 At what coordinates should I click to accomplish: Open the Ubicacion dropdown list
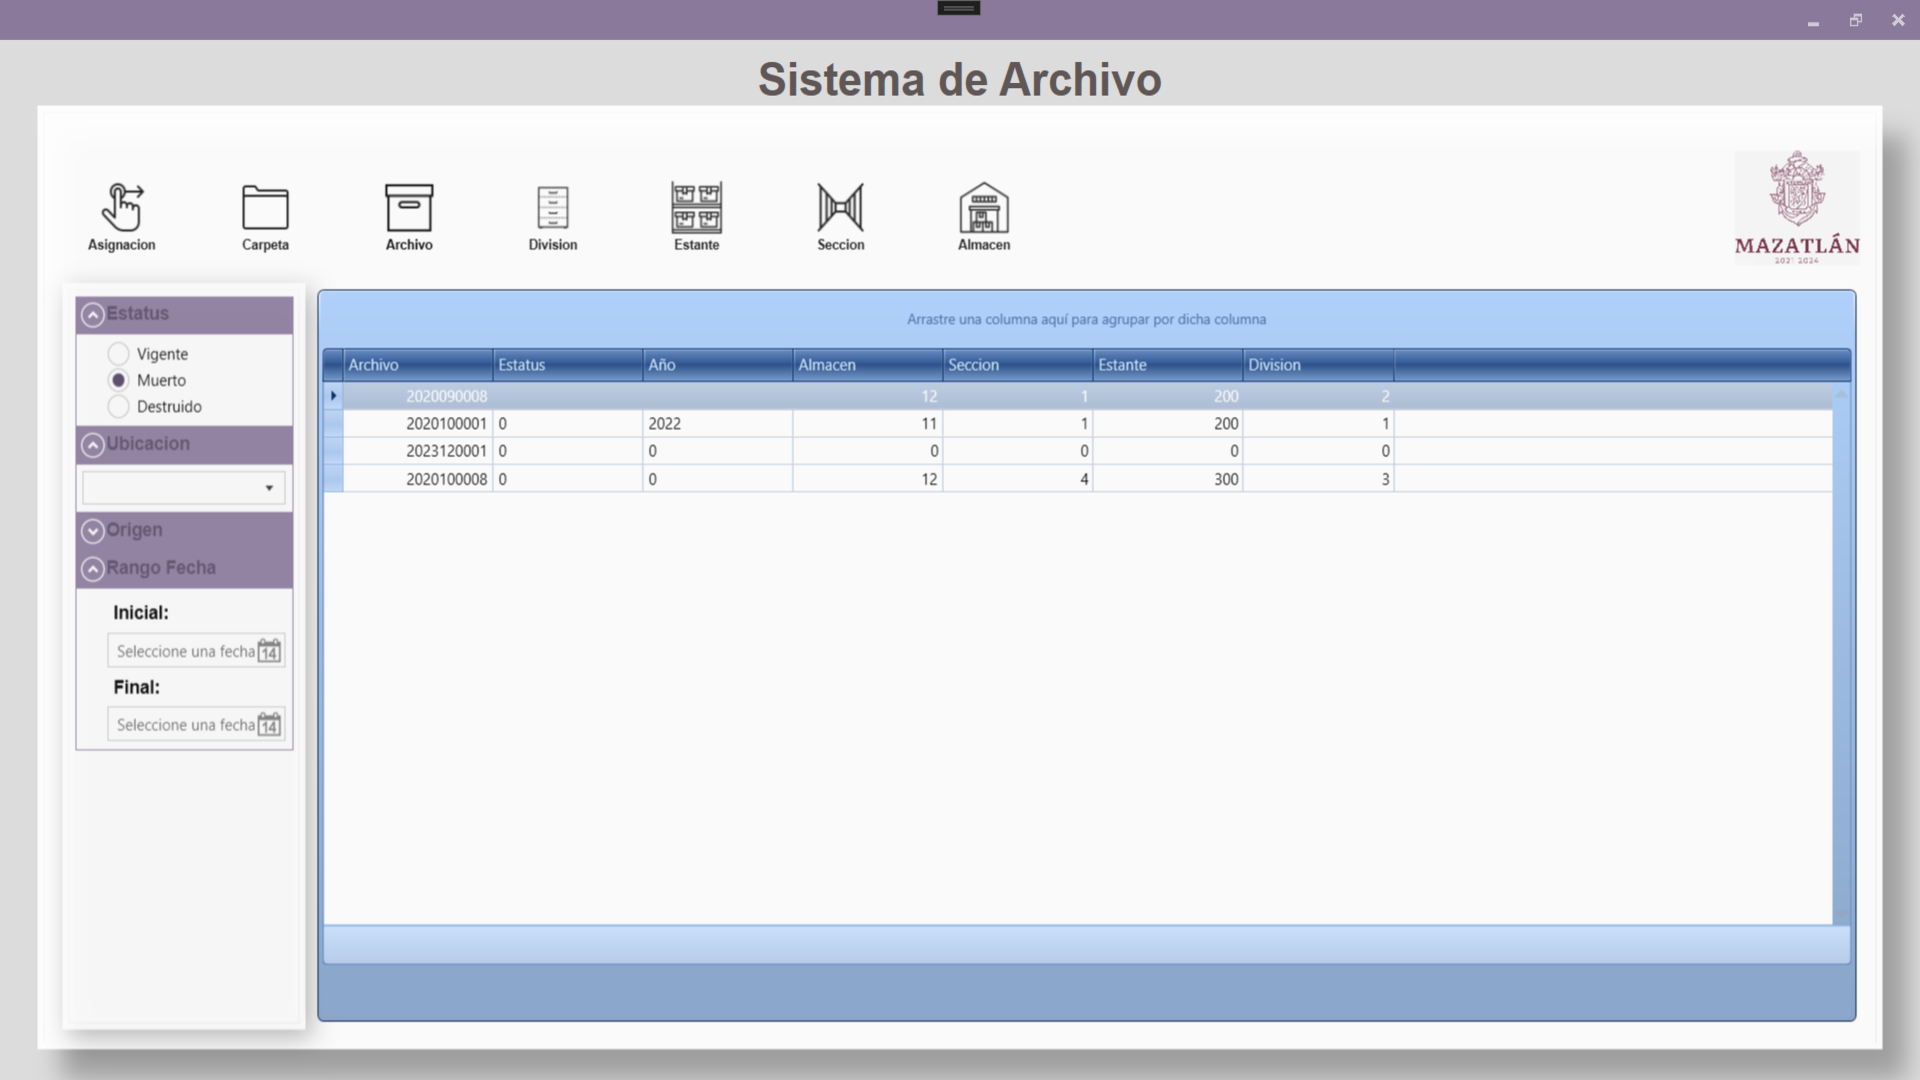tap(268, 488)
